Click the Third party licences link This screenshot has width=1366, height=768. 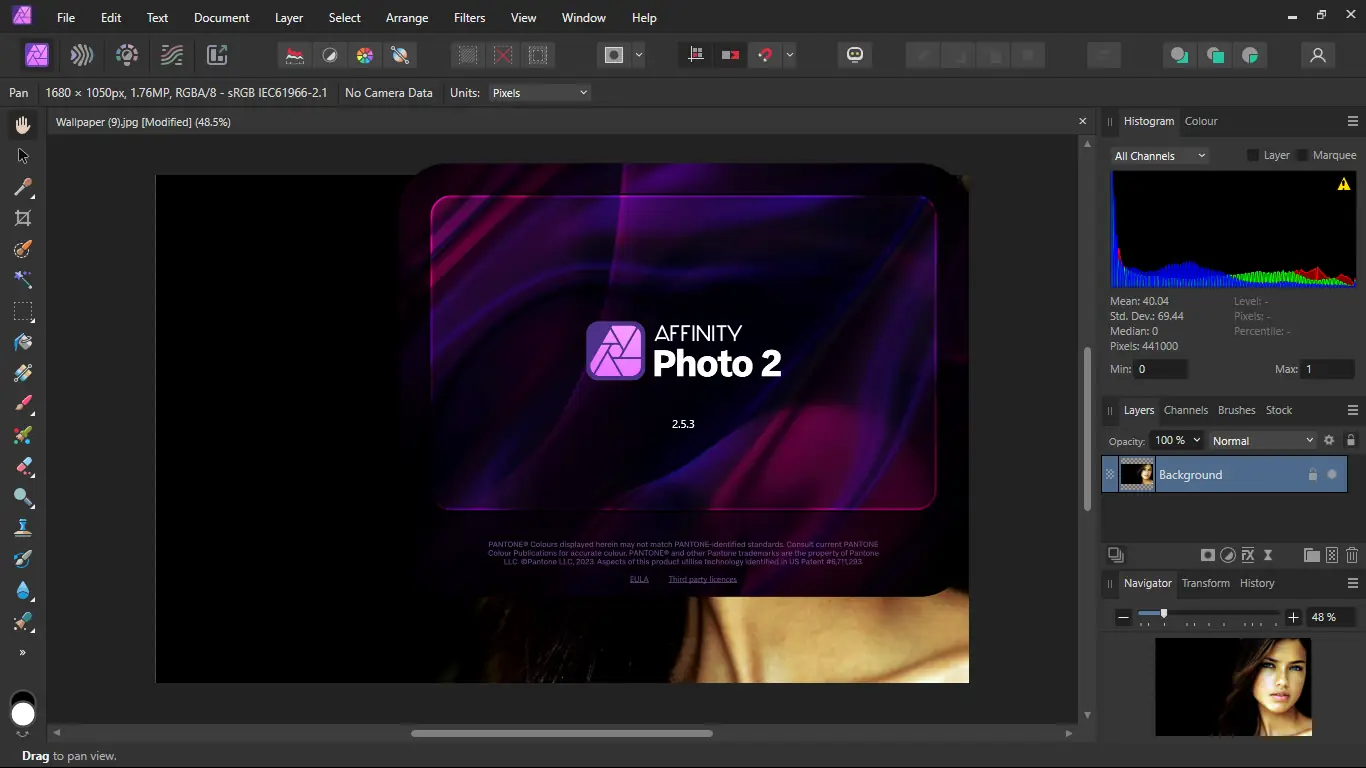pyautogui.click(x=702, y=579)
